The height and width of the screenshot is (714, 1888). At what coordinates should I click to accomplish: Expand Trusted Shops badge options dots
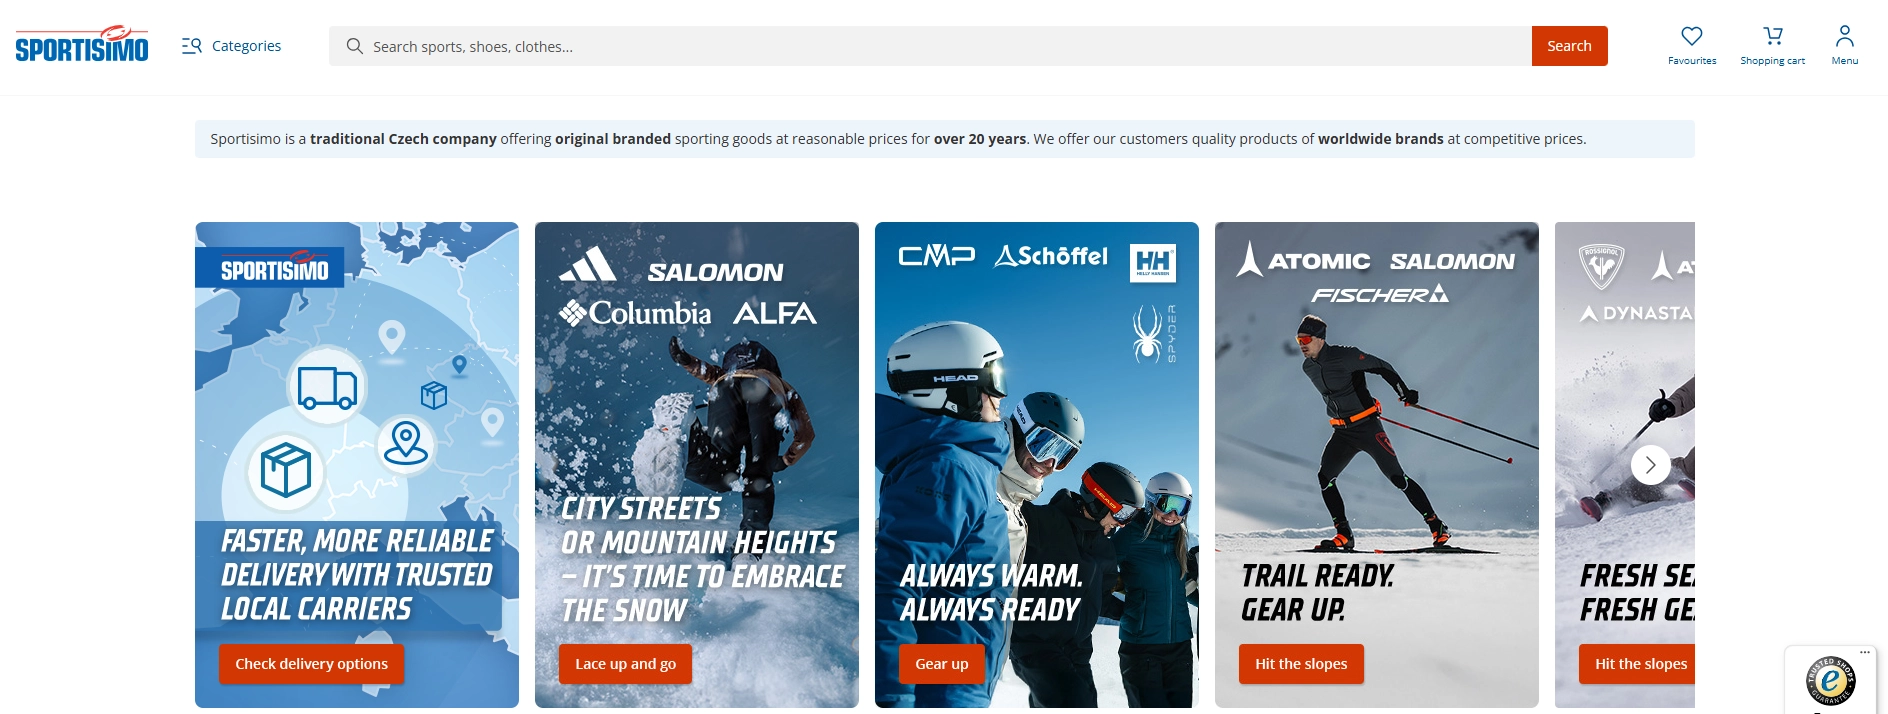[x=1865, y=652]
